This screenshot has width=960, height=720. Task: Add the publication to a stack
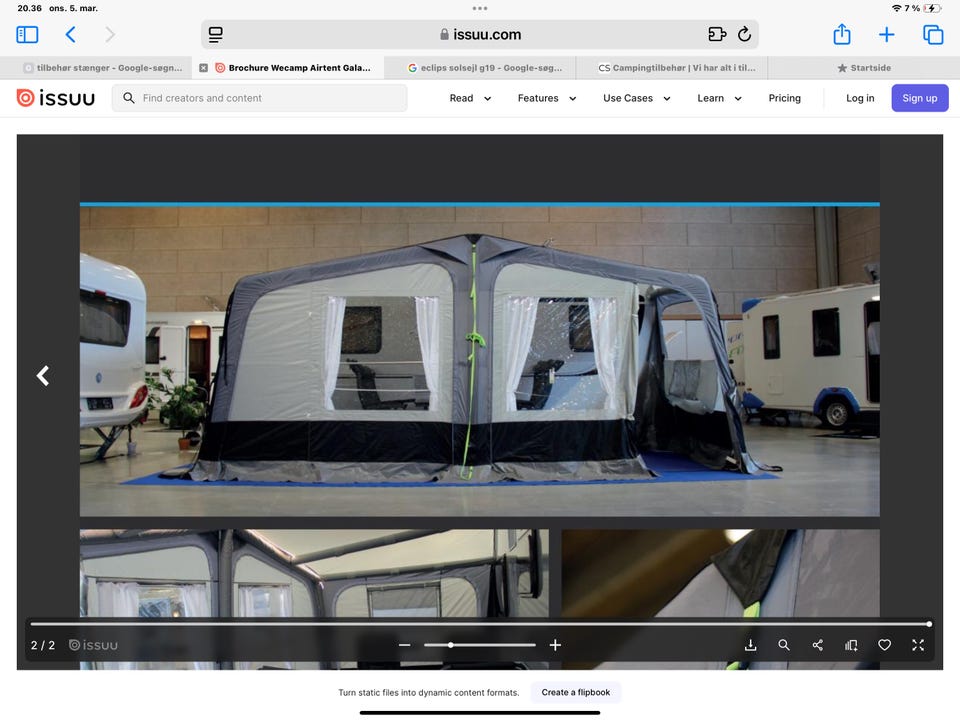click(851, 645)
